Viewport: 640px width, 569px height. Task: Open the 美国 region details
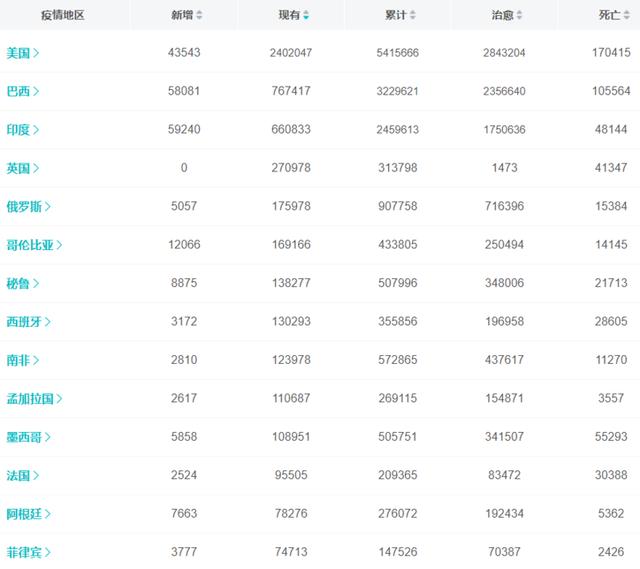pos(22,53)
